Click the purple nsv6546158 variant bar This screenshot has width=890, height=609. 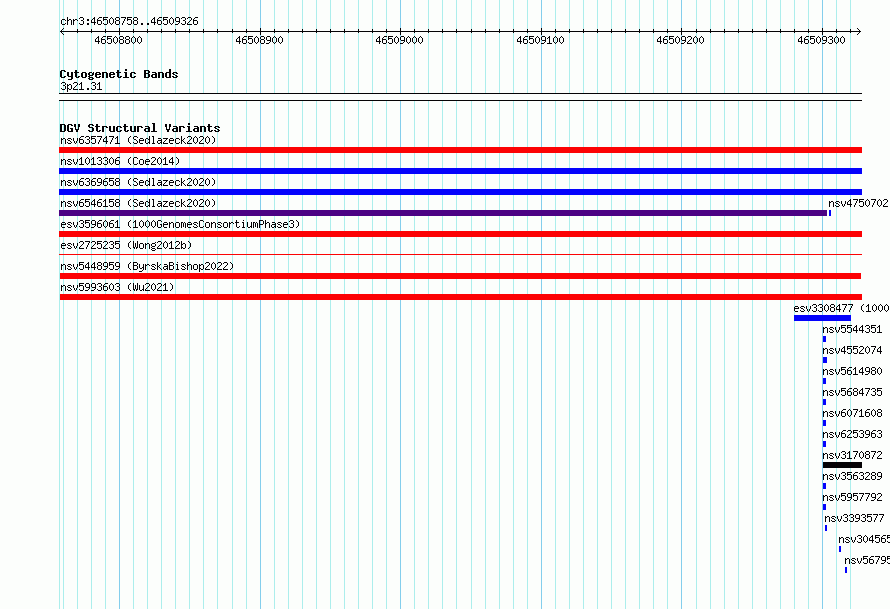tap(443, 213)
